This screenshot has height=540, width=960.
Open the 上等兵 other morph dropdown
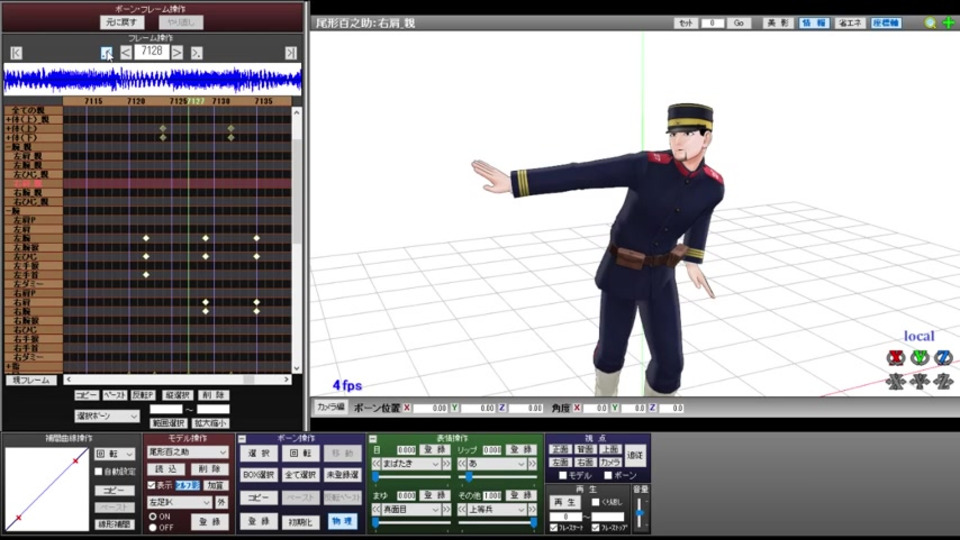(497, 509)
